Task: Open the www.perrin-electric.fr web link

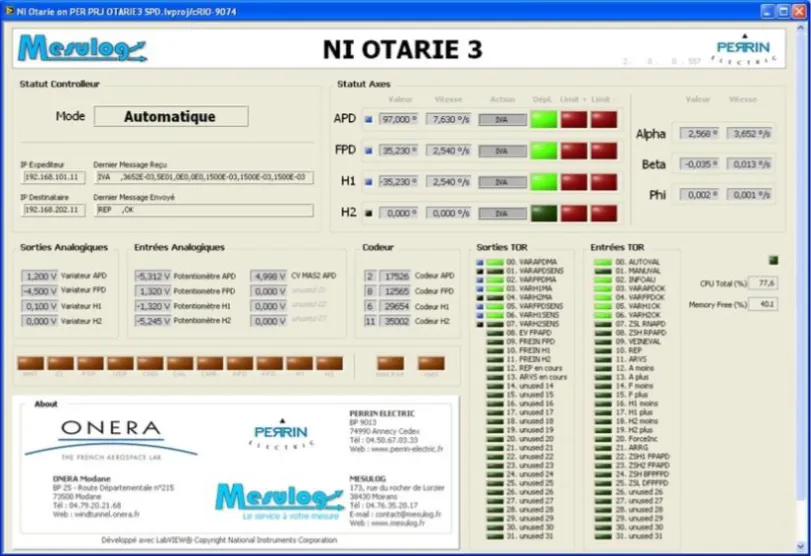Action: 407,449
